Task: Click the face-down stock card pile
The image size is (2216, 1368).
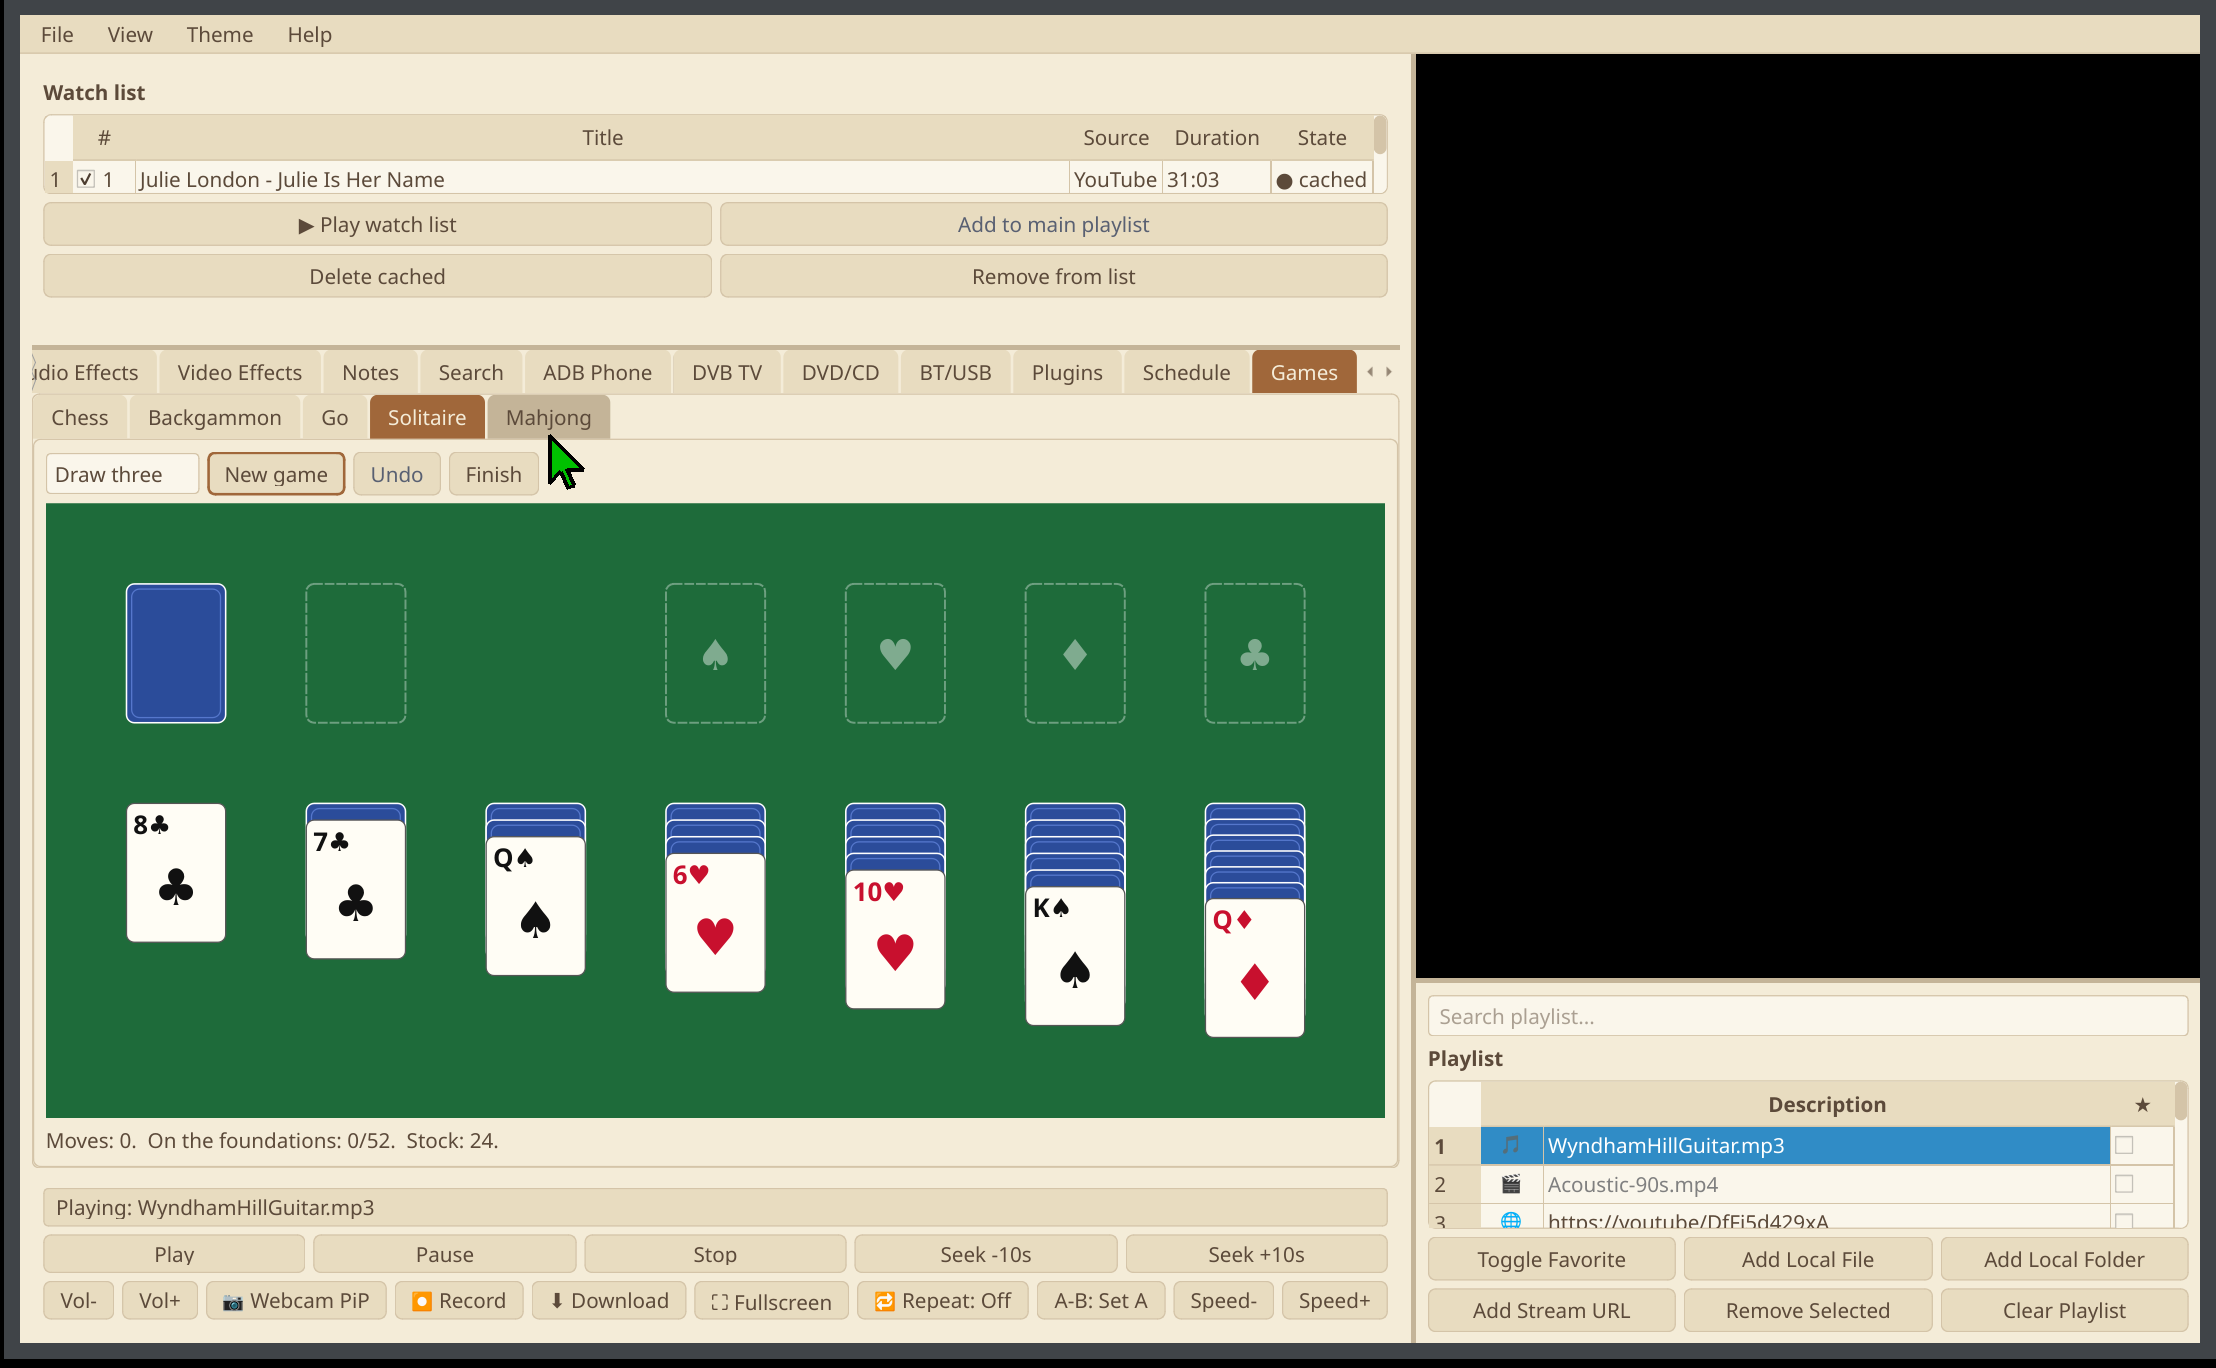Action: coord(176,653)
